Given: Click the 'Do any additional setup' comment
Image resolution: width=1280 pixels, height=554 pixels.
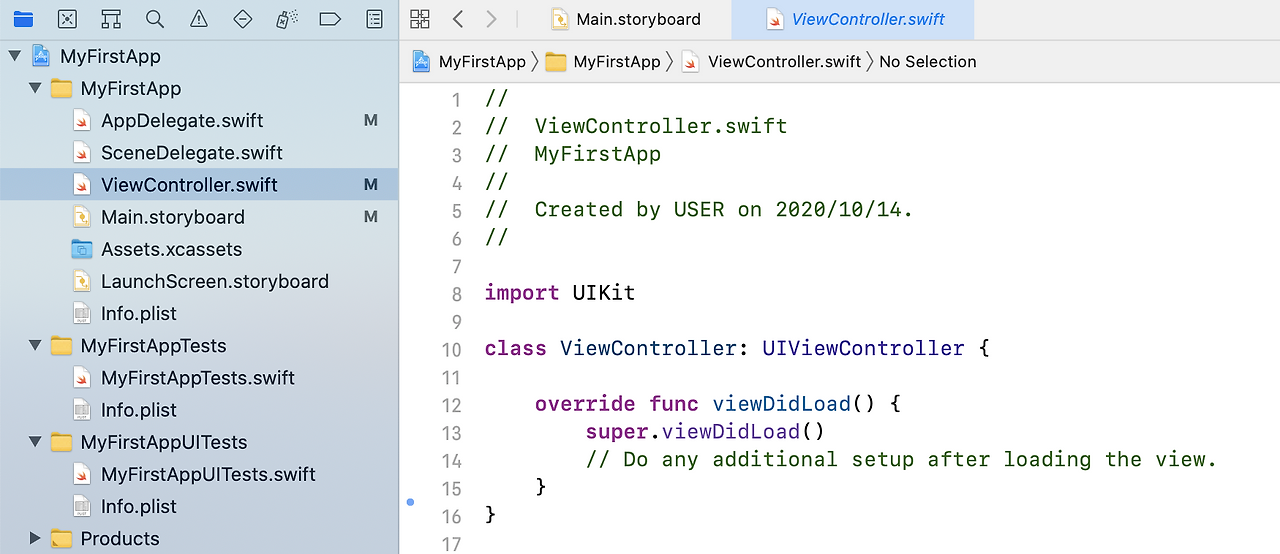Looking at the screenshot, I should tap(901, 460).
